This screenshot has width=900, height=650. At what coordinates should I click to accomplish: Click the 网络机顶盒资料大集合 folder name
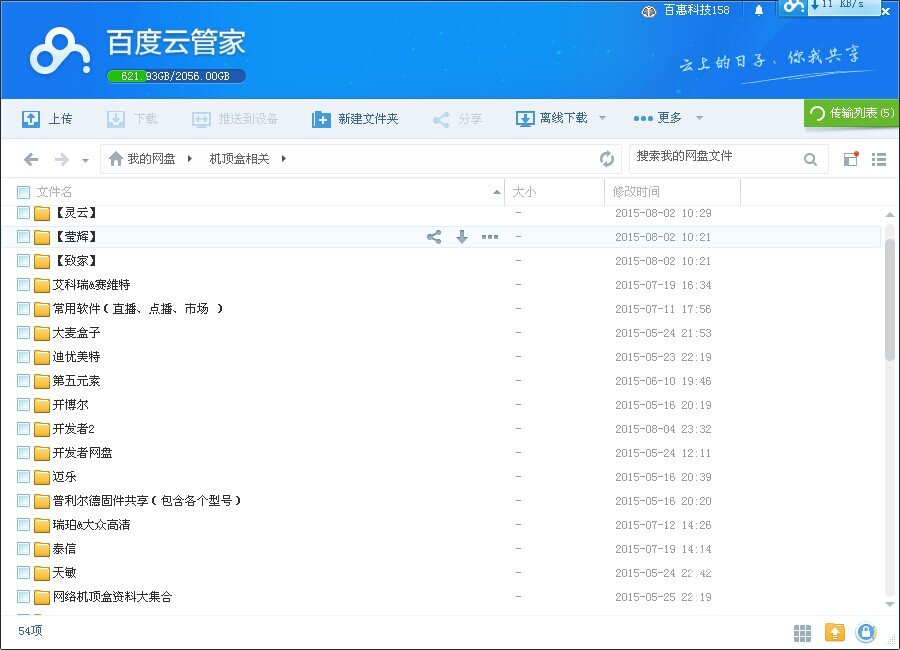click(112, 597)
